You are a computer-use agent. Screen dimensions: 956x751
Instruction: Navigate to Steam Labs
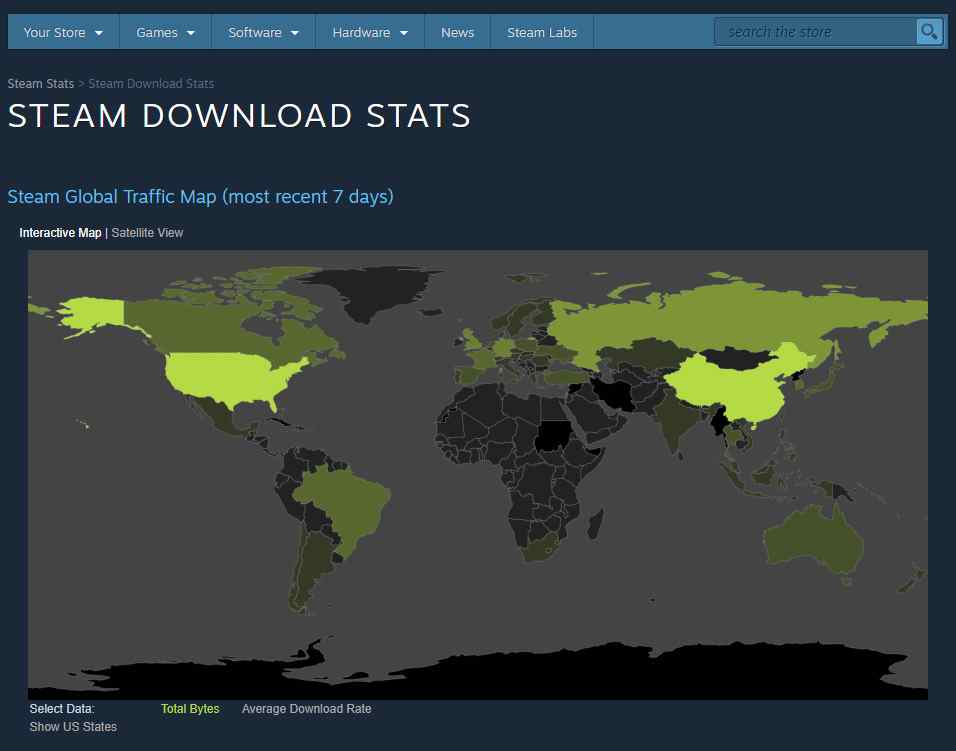pyautogui.click(x=542, y=31)
